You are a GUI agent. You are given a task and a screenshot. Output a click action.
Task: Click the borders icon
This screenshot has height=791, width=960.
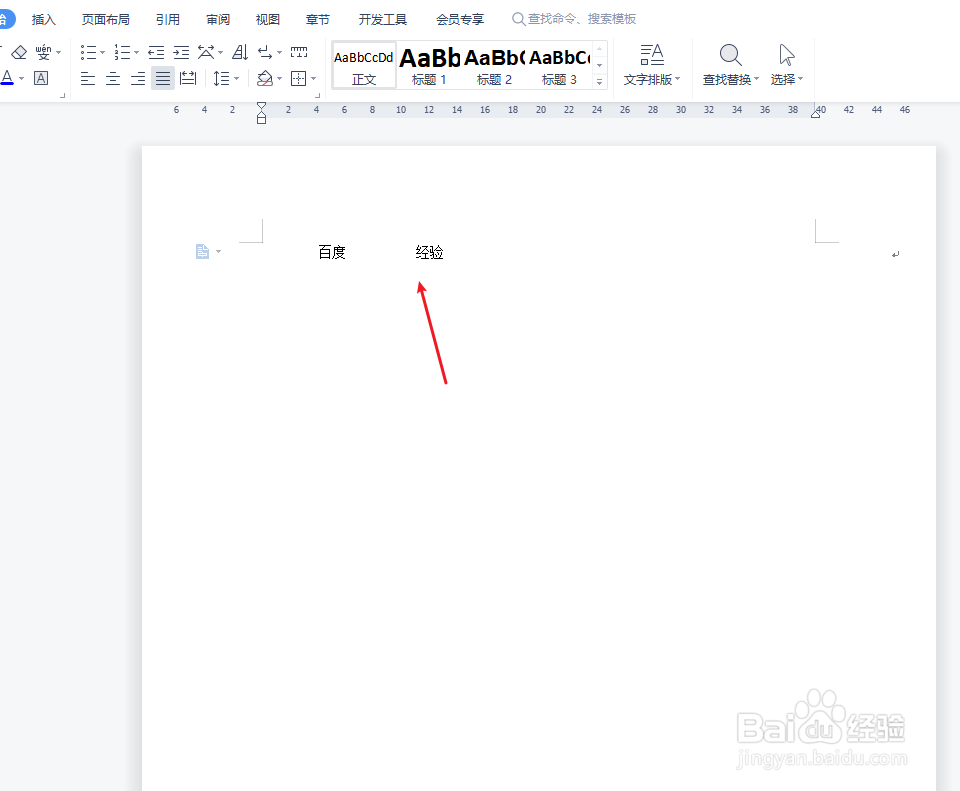click(x=299, y=78)
